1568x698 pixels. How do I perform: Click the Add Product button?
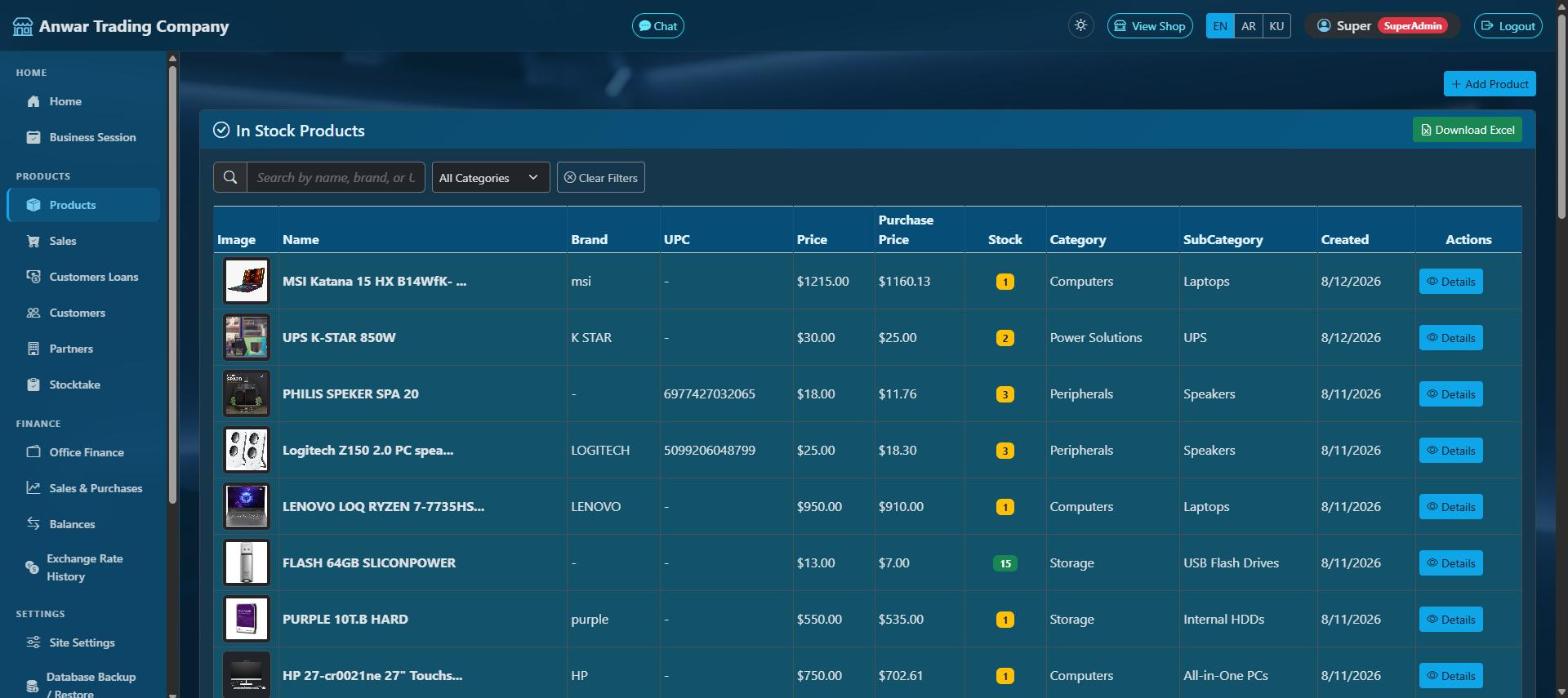1489,84
